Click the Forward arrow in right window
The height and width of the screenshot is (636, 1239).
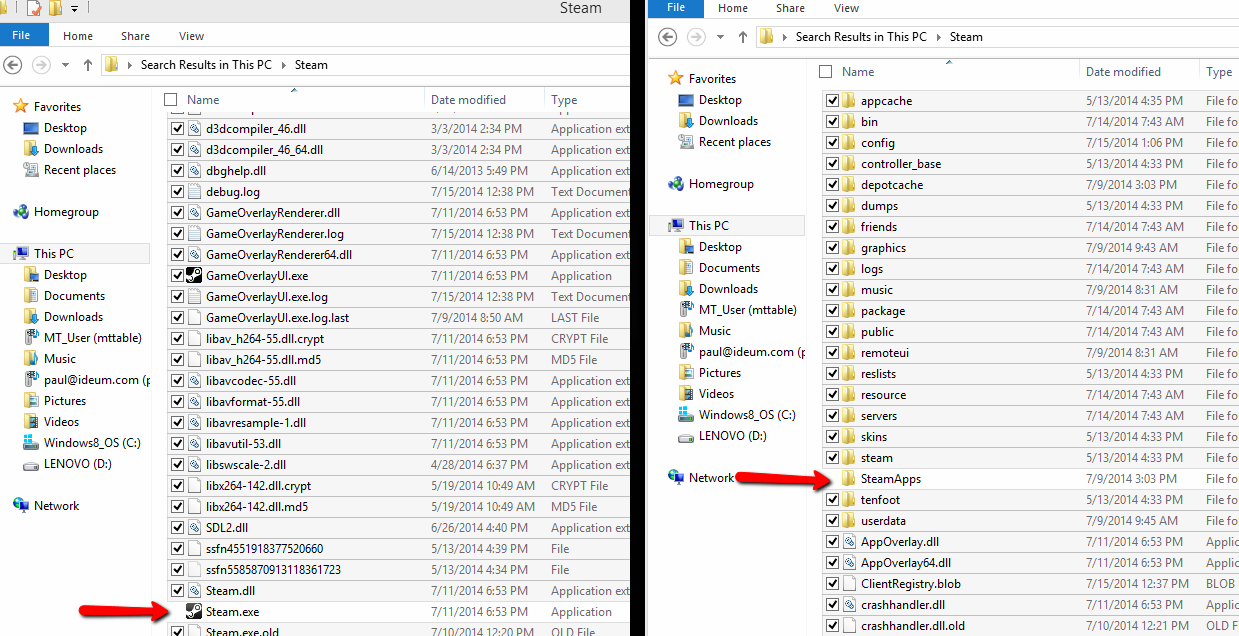click(697, 37)
